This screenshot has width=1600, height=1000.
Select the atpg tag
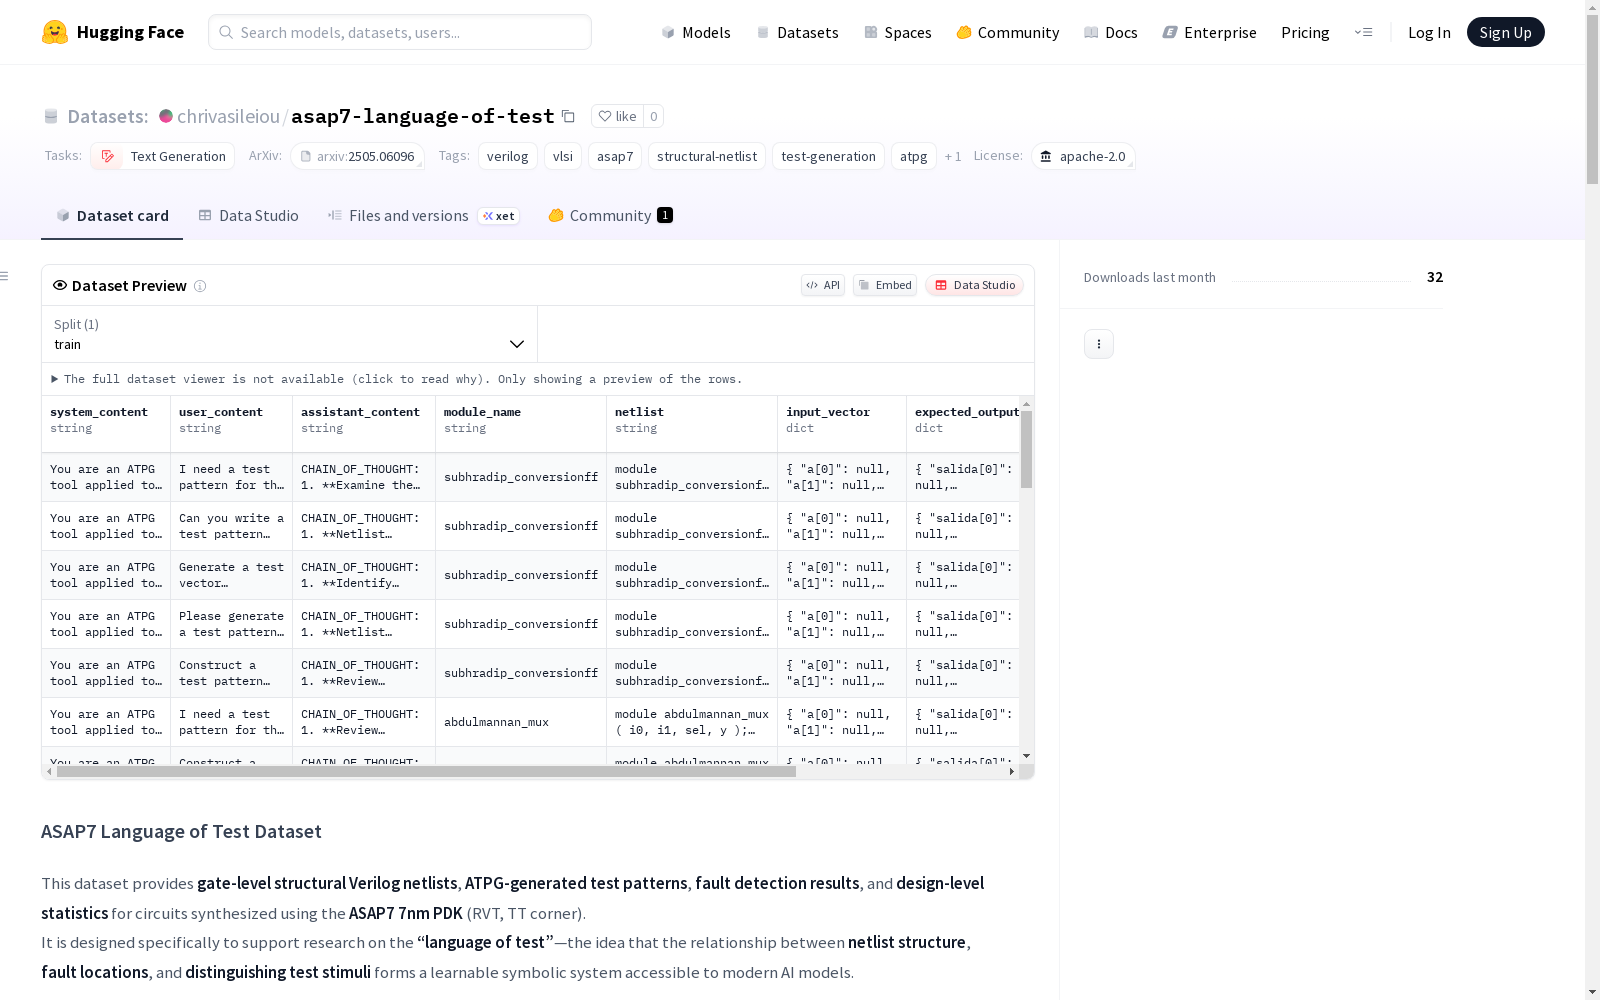[x=914, y=156]
